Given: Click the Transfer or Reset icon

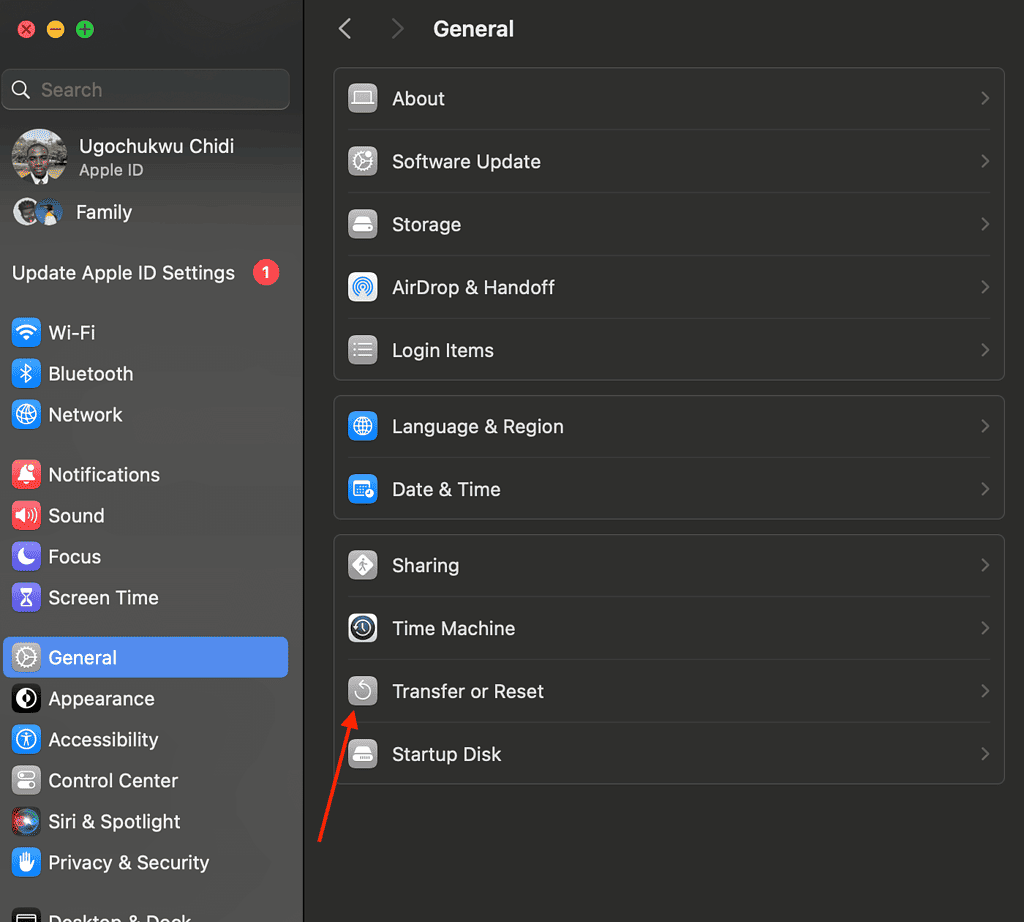Looking at the screenshot, I should click(362, 691).
